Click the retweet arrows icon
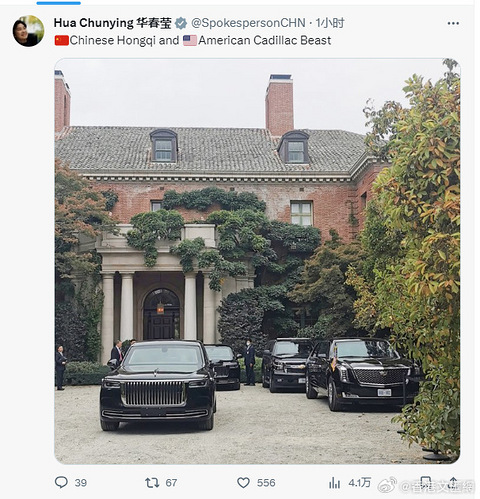Image resolution: width=480 pixels, height=499 pixels. coord(152,483)
